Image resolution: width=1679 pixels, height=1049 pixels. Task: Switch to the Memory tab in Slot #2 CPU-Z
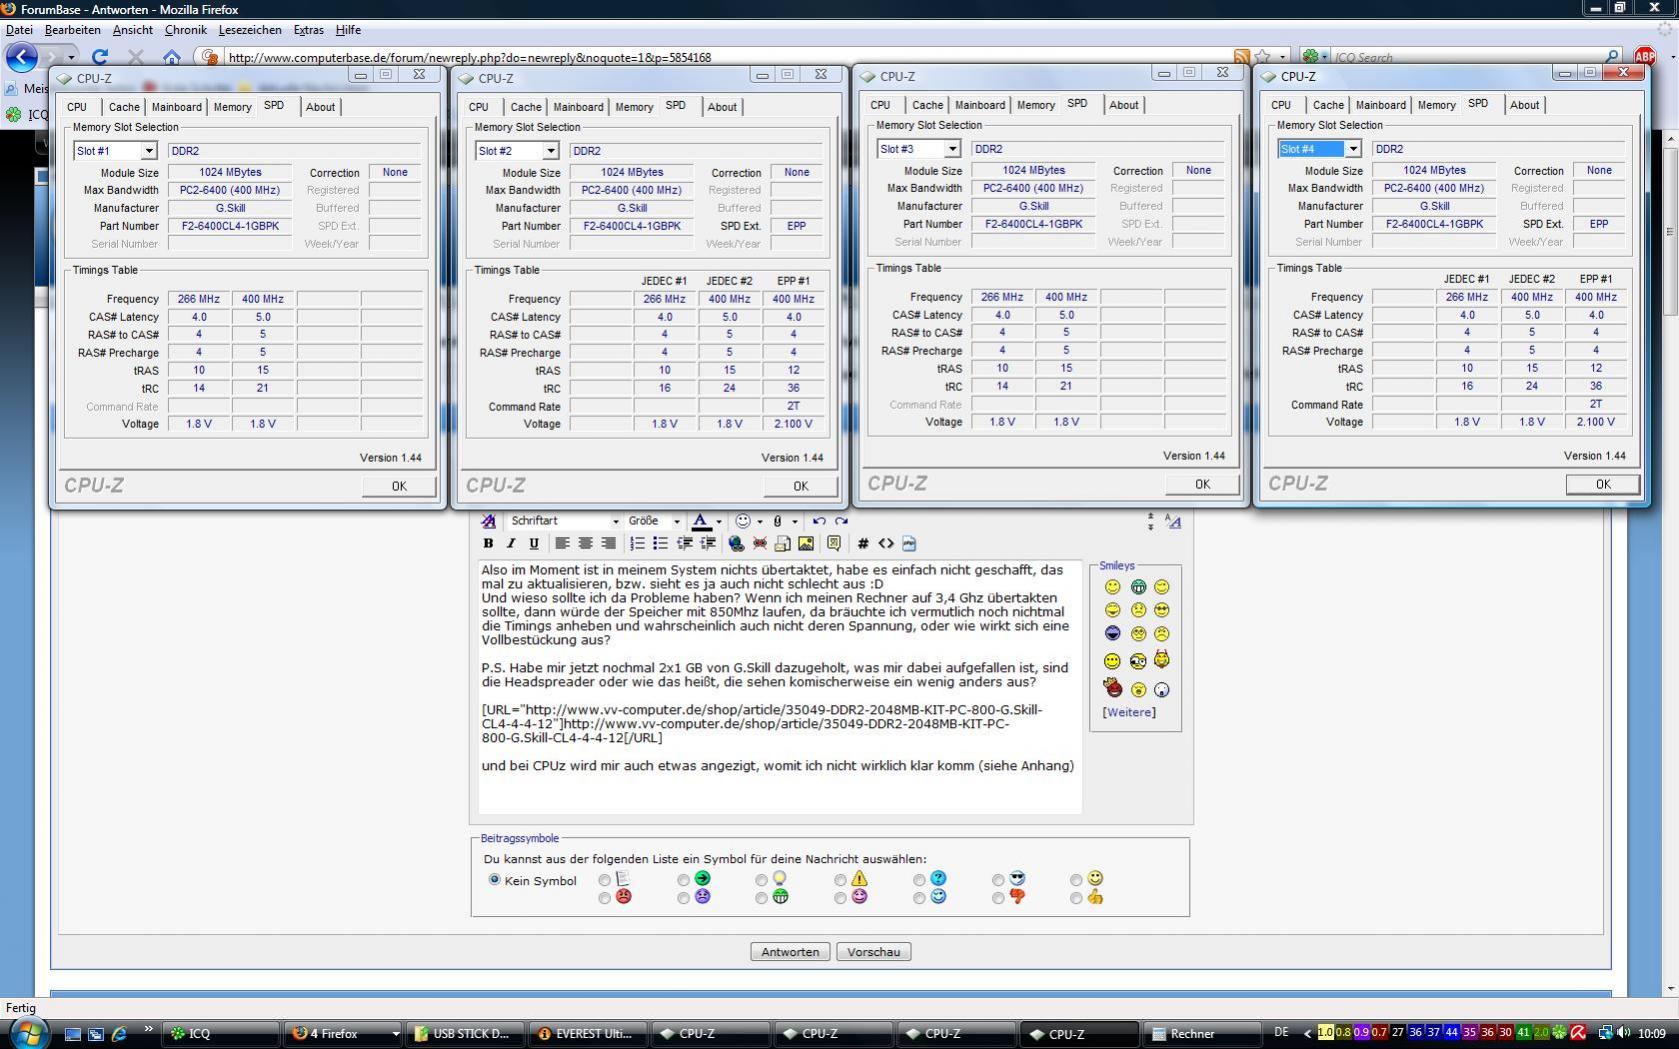click(634, 107)
